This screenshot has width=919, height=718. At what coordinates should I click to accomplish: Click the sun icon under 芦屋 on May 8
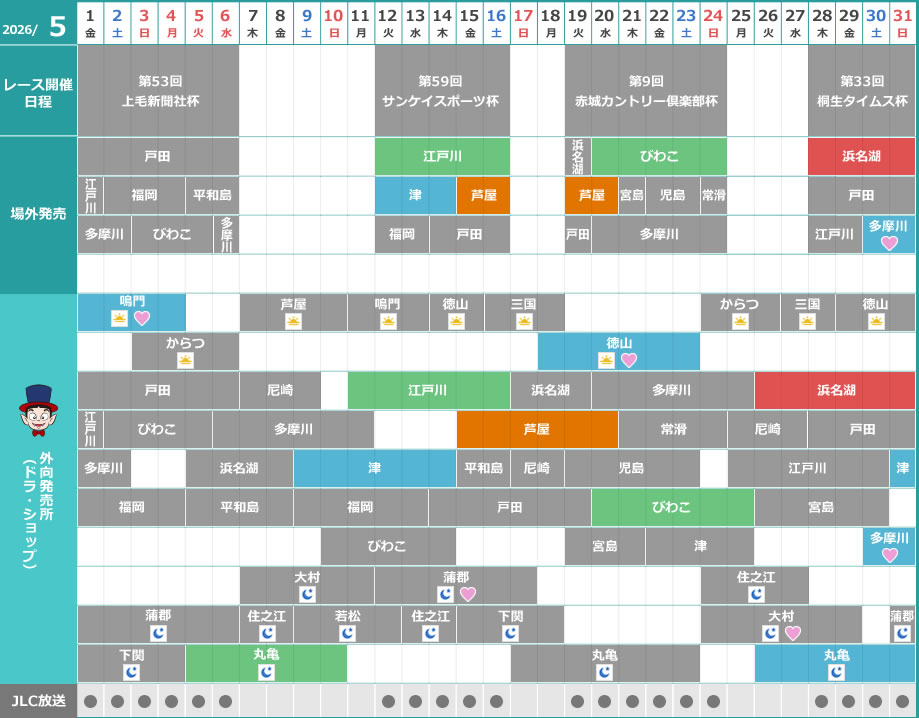click(293, 321)
